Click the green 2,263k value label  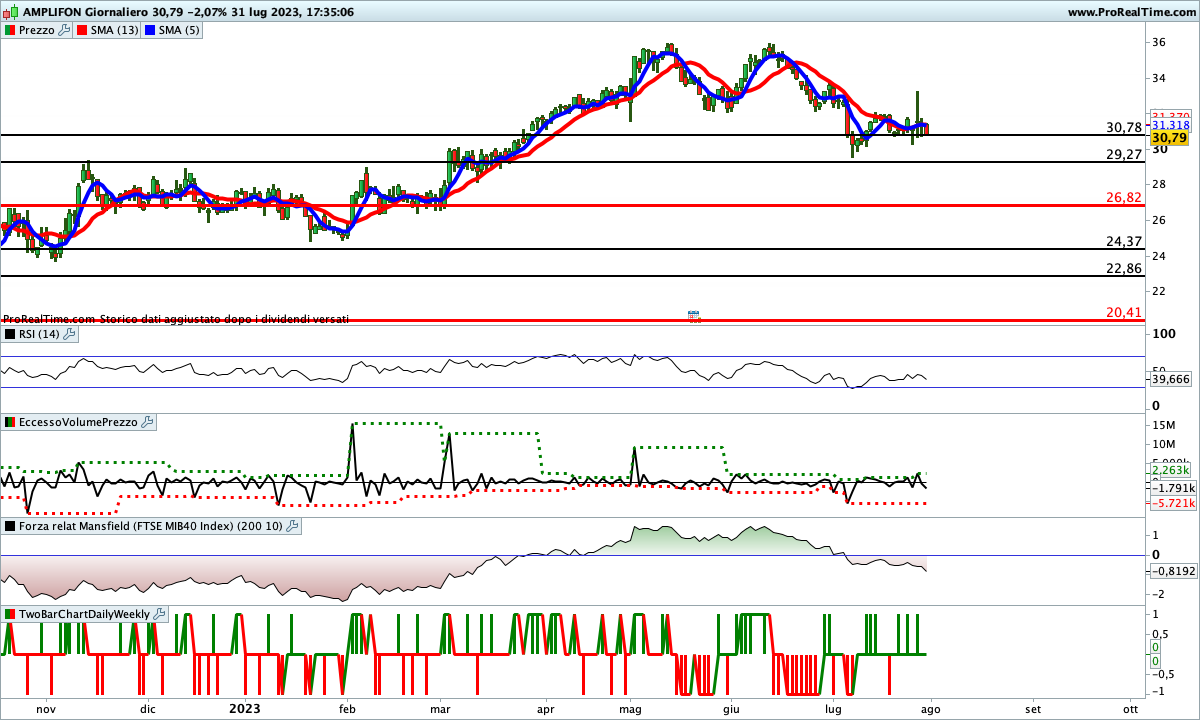coord(1170,470)
